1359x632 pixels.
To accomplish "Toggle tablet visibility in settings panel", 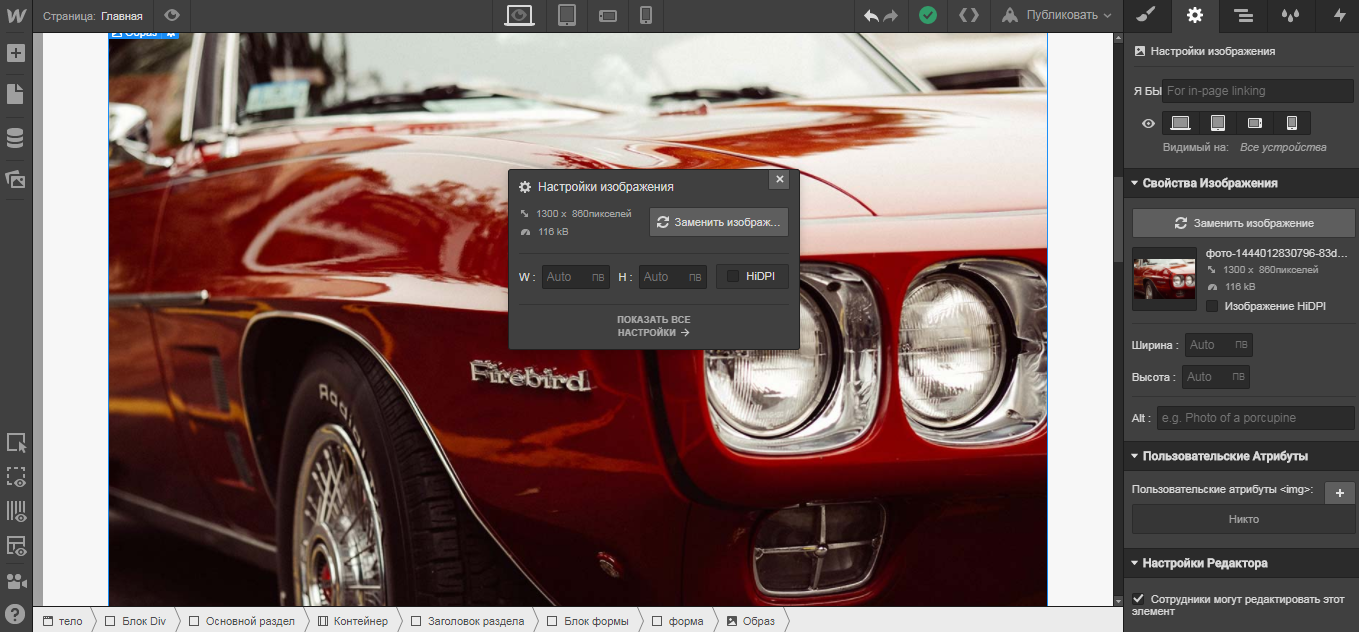I will [1218, 123].
